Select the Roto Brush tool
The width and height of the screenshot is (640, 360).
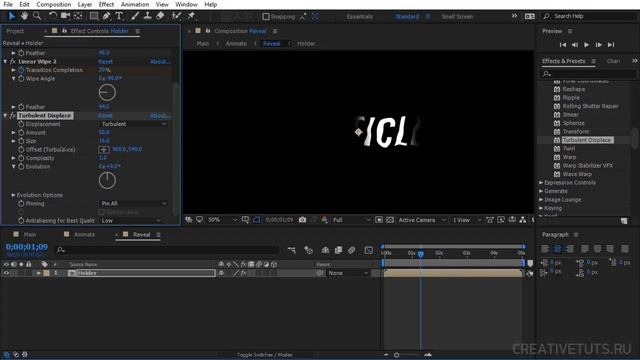[x=176, y=16]
